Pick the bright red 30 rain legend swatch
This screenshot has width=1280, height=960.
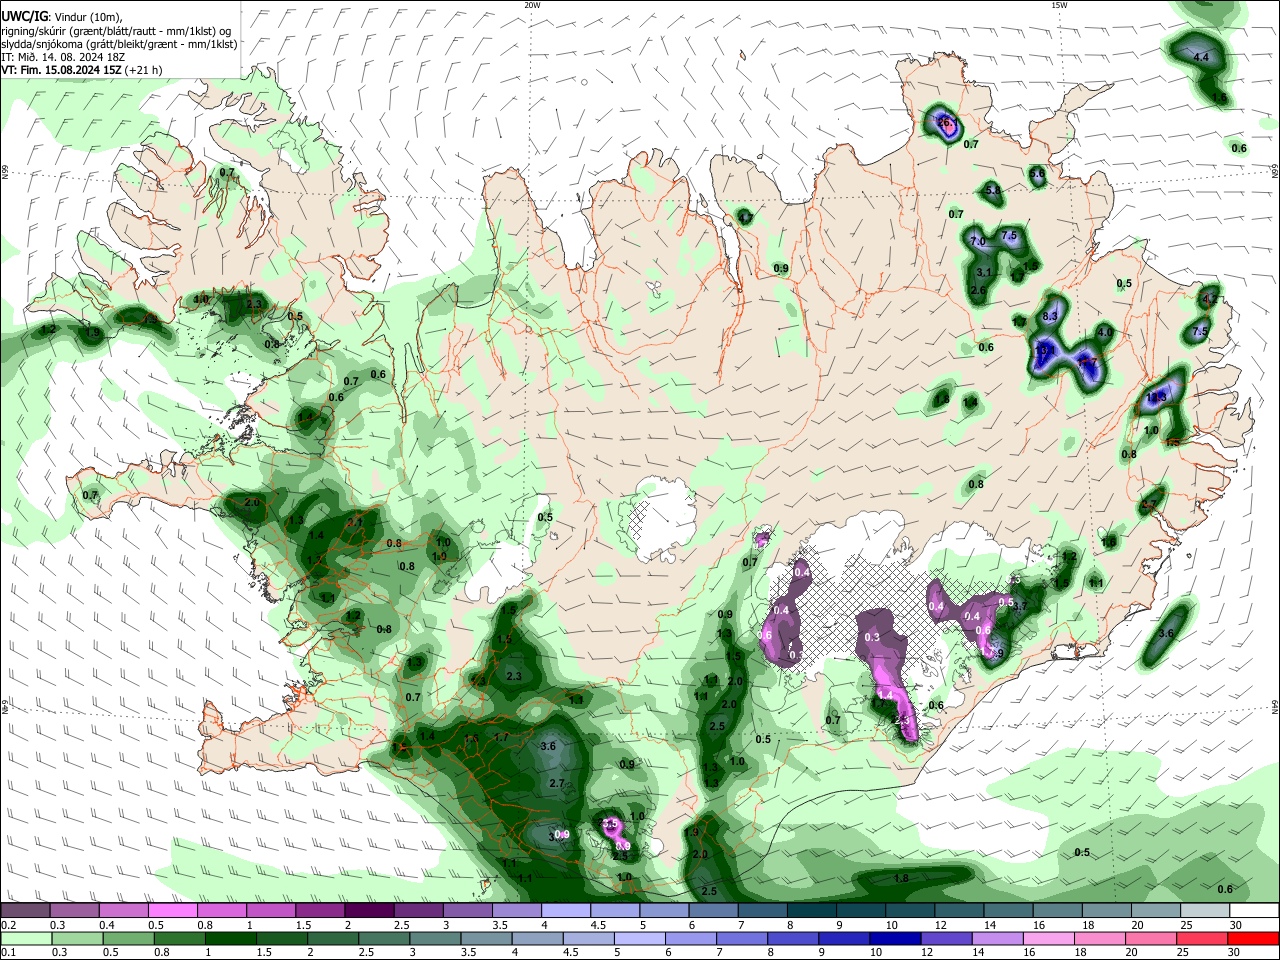click(1253, 938)
